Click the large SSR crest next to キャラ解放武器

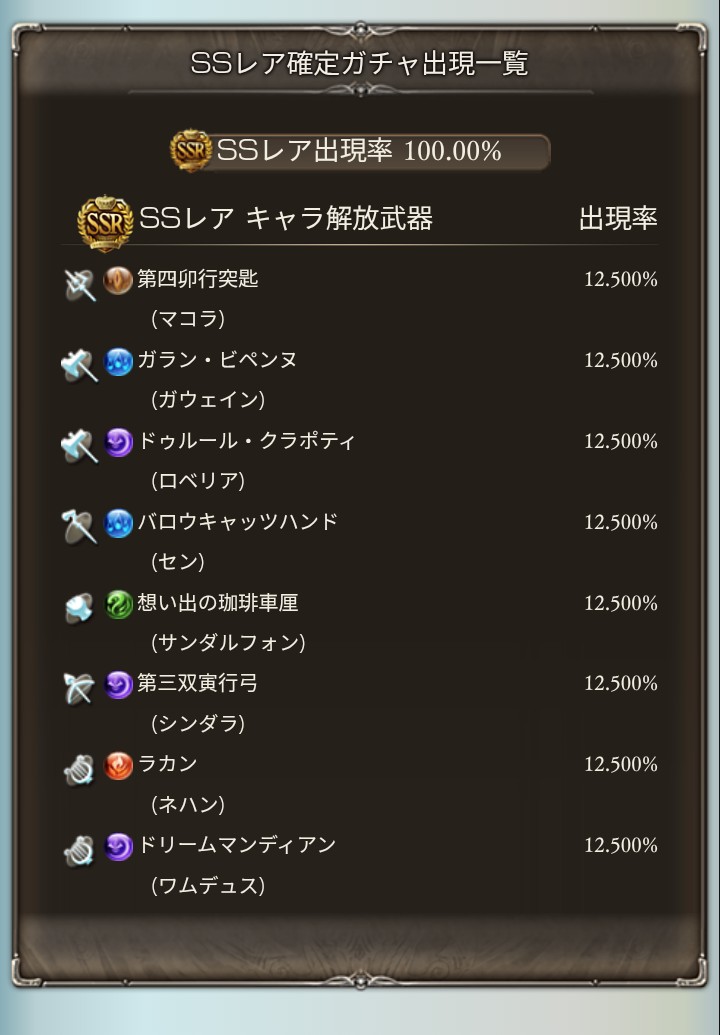(104, 223)
